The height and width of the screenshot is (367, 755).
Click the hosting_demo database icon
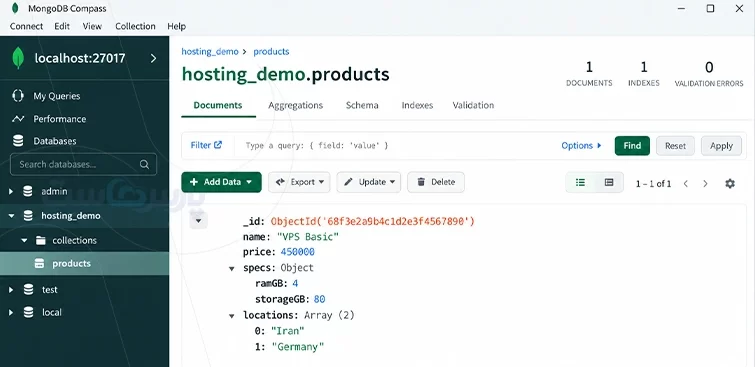coord(28,216)
